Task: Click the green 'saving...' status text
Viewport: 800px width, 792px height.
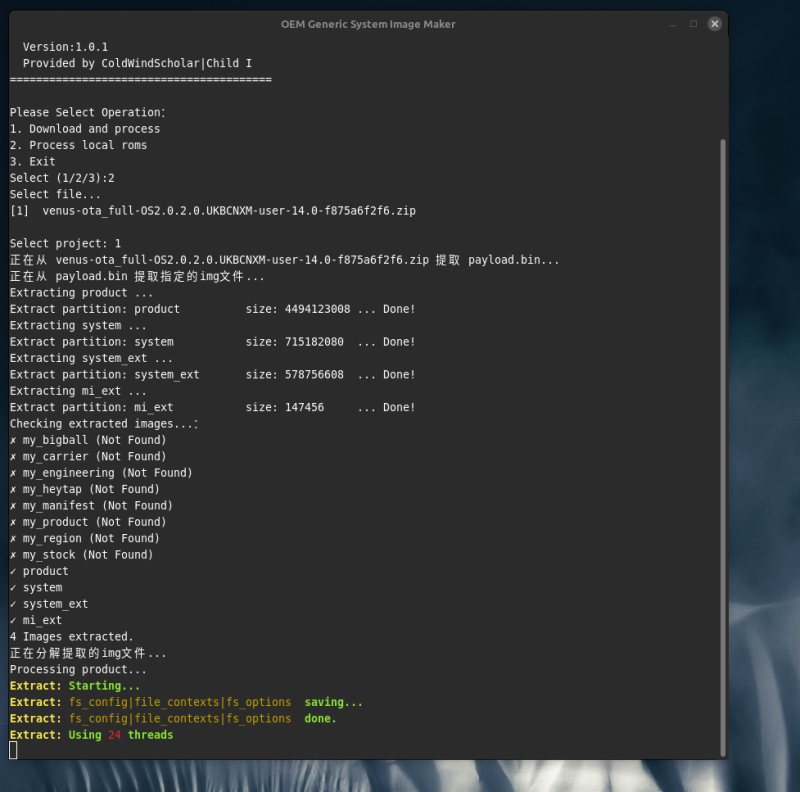Action: [333, 702]
